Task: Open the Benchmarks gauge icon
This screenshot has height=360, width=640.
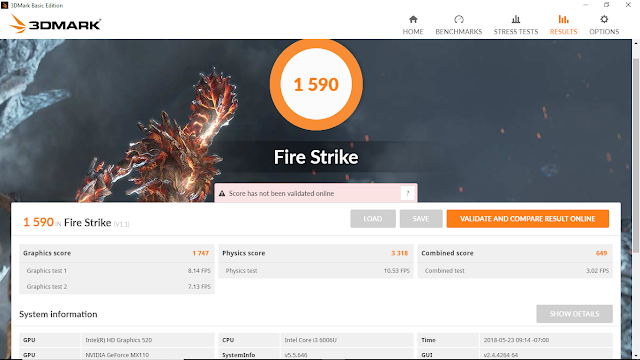Action: [x=459, y=19]
